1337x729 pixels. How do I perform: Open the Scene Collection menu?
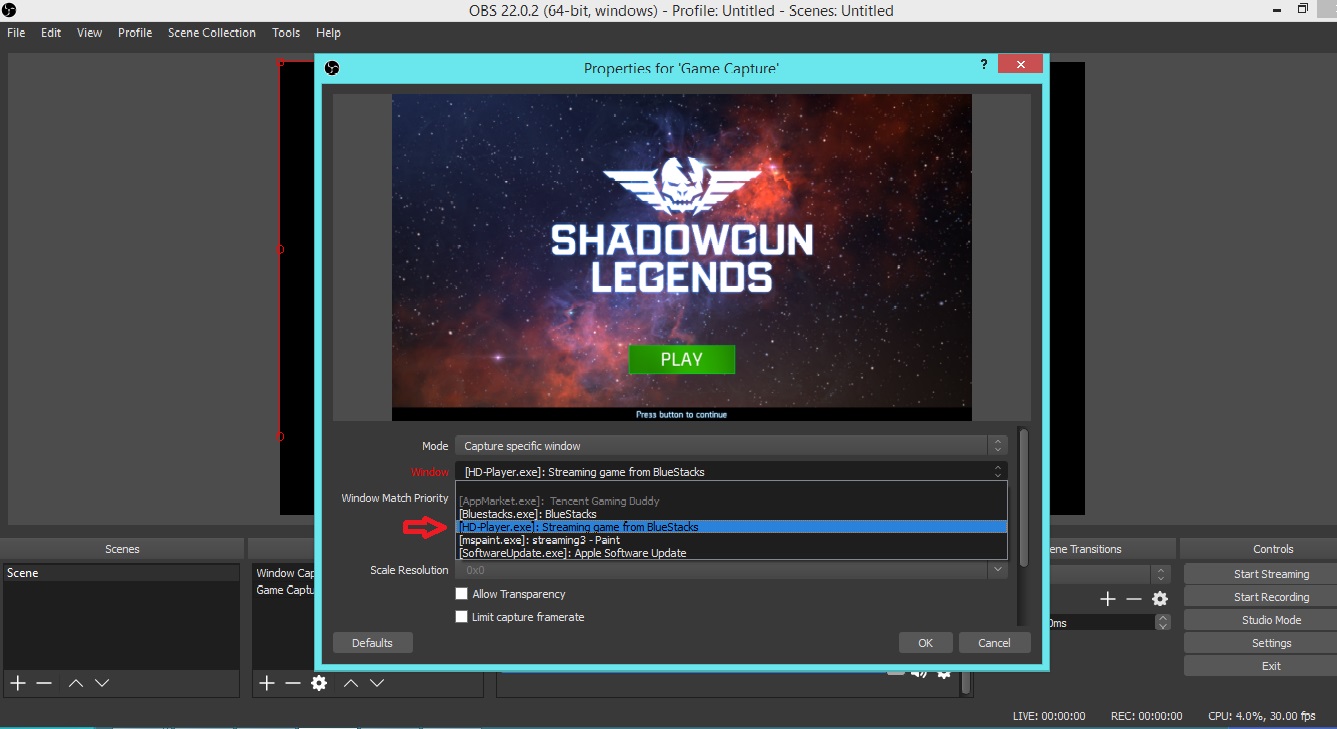(x=212, y=33)
